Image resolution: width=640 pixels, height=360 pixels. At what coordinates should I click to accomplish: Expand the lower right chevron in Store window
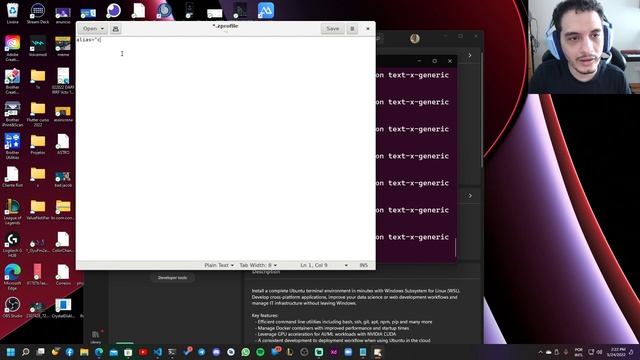click(470, 196)
